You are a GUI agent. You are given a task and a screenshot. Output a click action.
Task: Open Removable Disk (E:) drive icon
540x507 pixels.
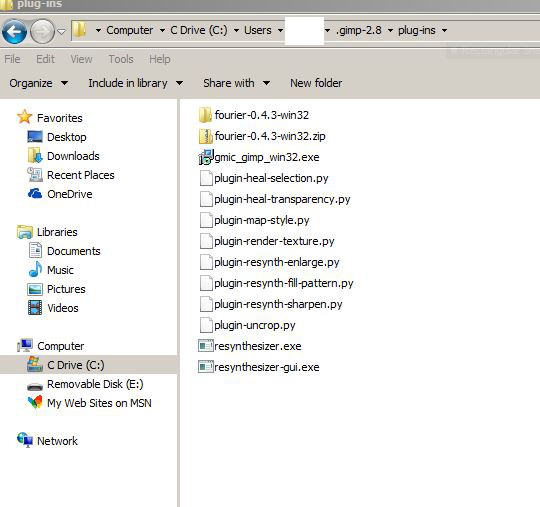coord(35,386)
